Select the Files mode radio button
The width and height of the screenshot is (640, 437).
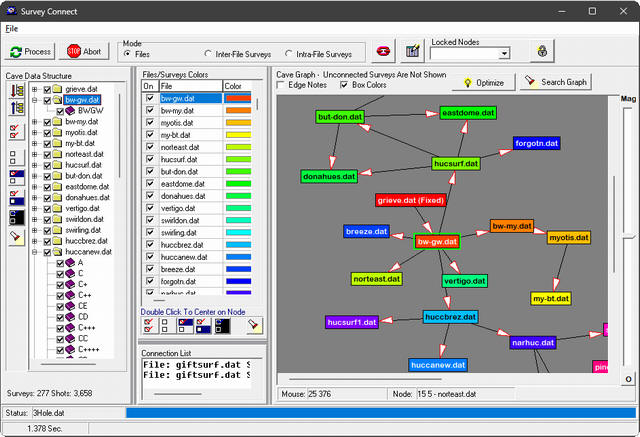(x=127, y=54)
